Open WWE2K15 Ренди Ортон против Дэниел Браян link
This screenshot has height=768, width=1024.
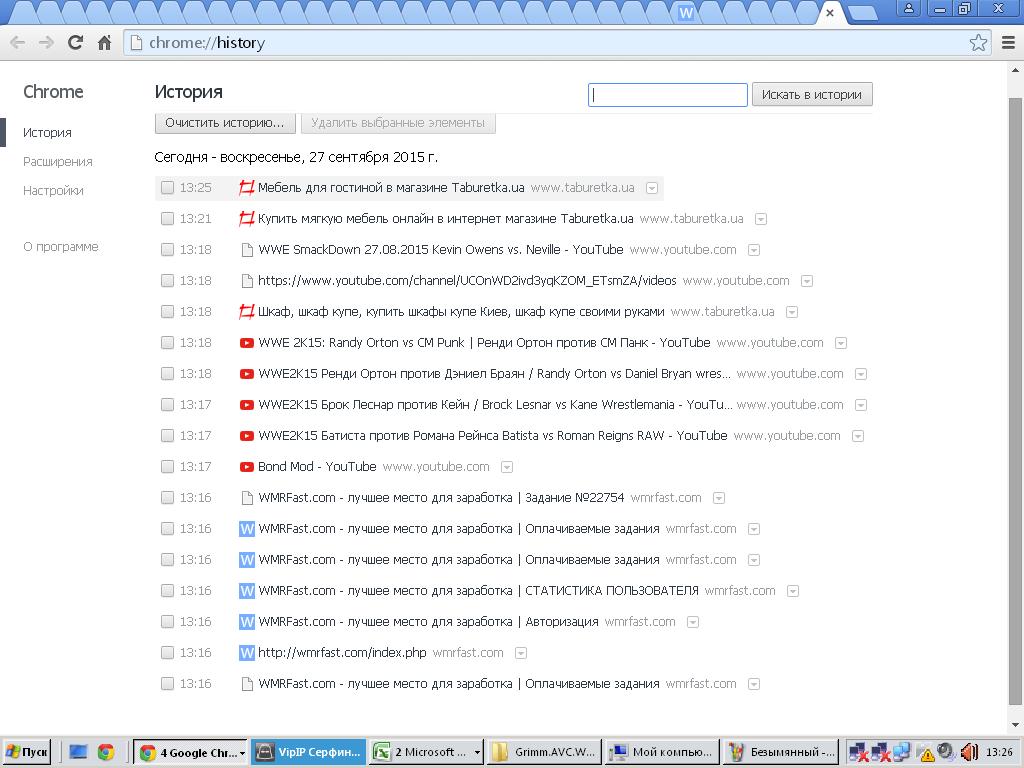click(x=494, y=374)
